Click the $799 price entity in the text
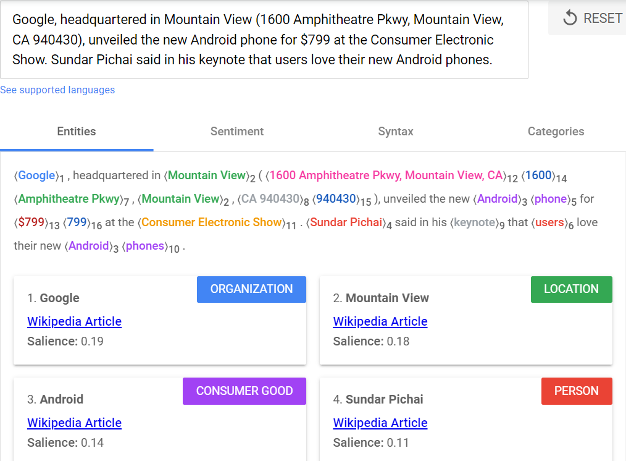 pyautogui.click(x=32, y=222)
